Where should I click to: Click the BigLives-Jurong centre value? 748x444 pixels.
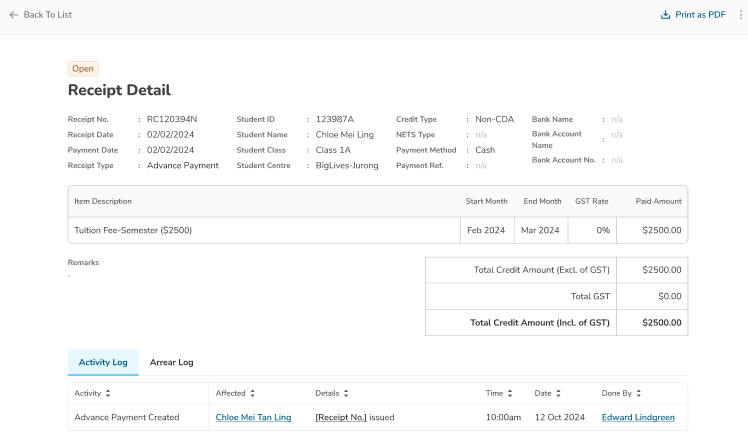(x=347, y=165)
